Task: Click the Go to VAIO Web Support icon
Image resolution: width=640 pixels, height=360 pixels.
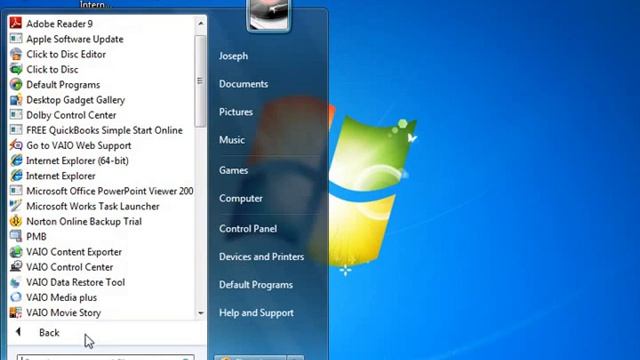Action: tap(16, 145)
